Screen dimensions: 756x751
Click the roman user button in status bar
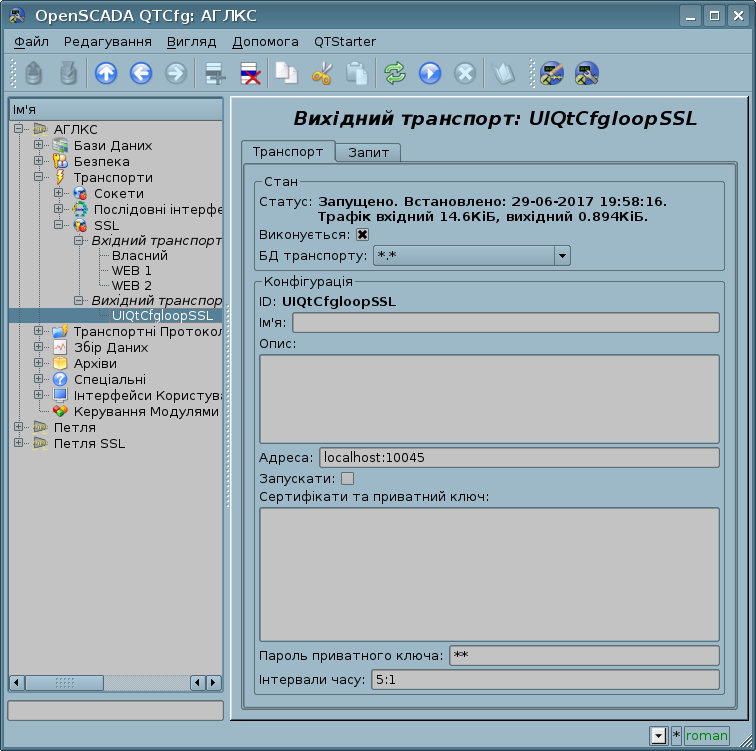click(706, 735)
